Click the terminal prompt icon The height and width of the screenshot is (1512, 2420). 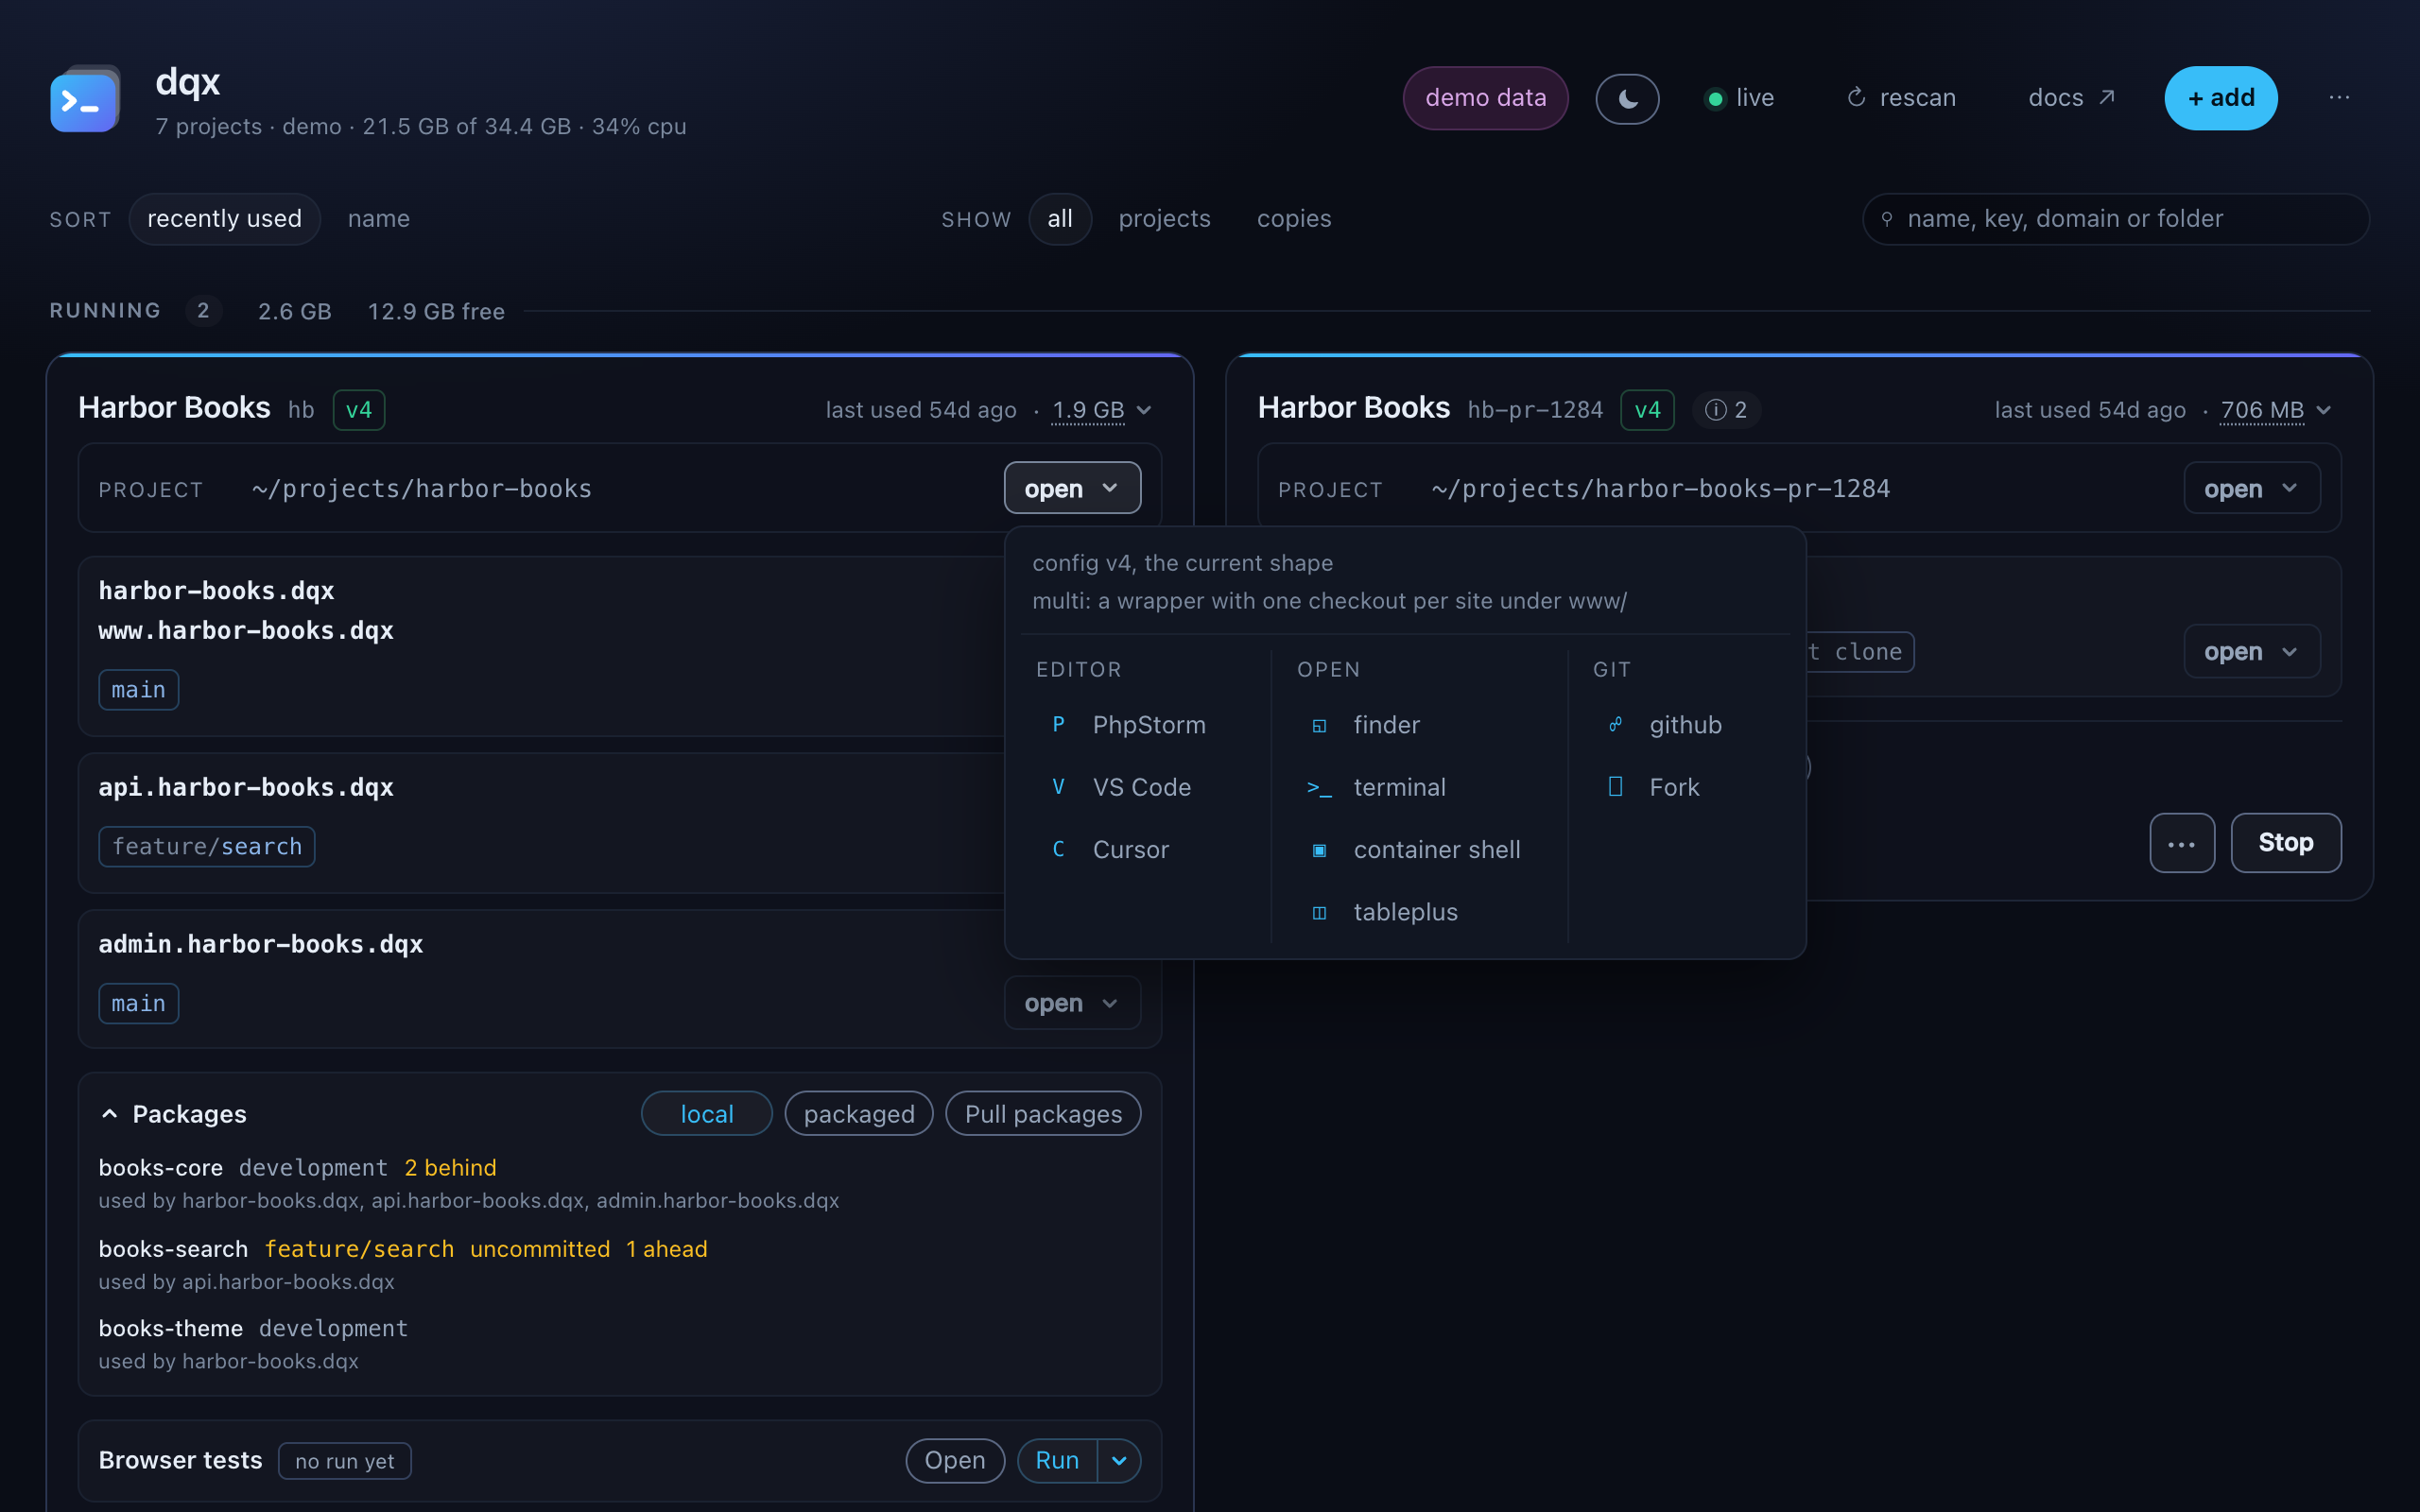pyautogui.click(x=1319, y=788)
